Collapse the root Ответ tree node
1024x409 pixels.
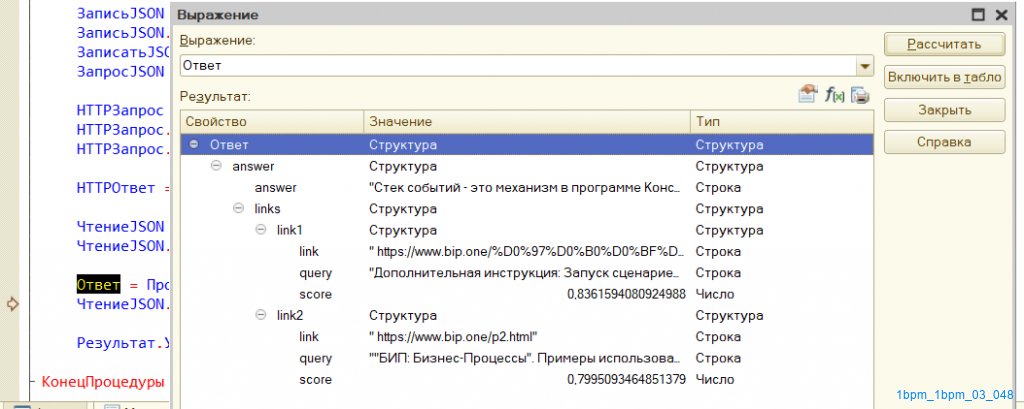tap(194, 144)
